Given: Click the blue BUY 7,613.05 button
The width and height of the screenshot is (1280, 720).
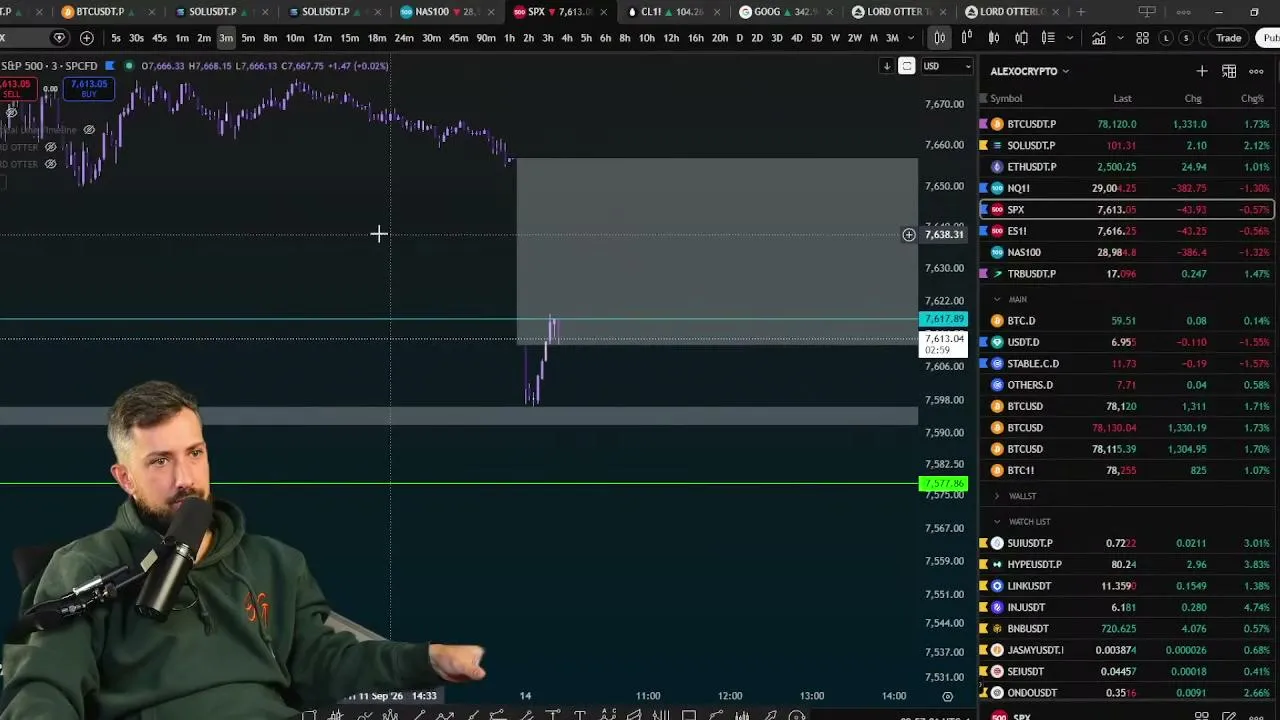Looking at the screenshot, I should pyautogui.click(x=88, y=89).
